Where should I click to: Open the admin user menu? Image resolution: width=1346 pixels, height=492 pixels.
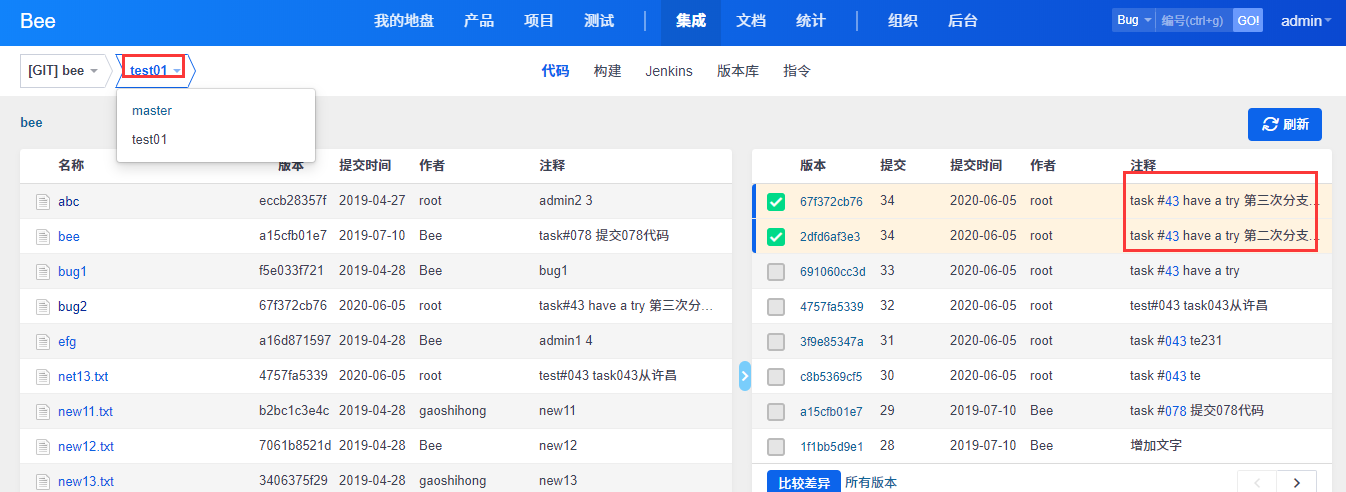(1305, 21)
